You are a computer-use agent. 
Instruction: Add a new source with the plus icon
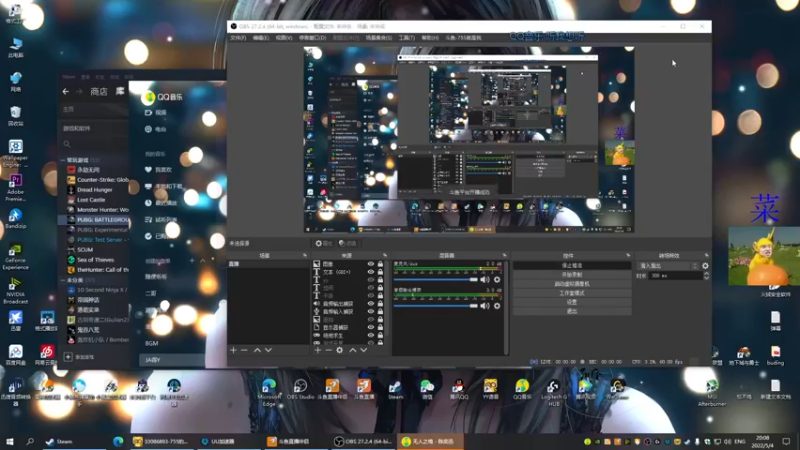pos(317,351)
